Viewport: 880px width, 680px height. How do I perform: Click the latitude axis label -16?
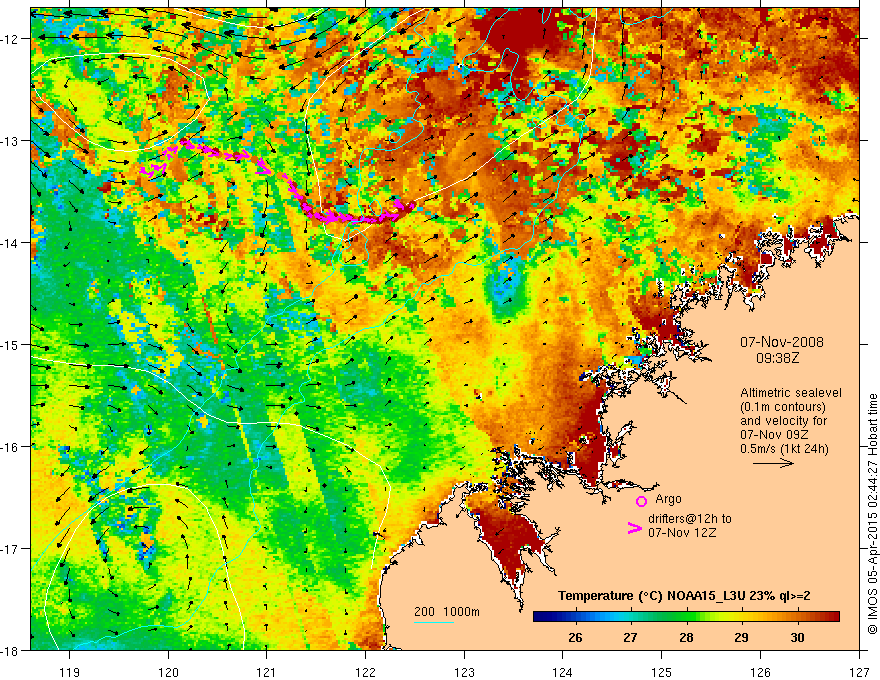10,447
